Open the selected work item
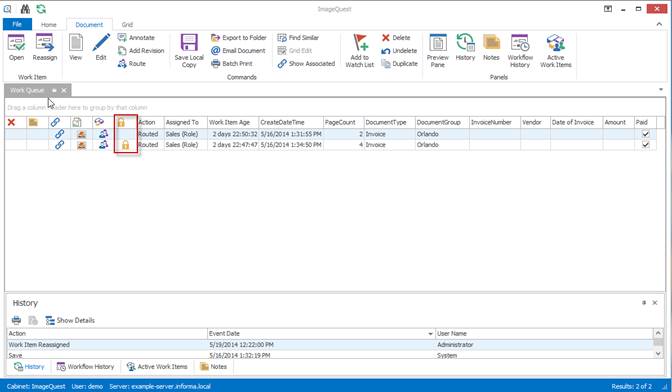 pos(16,48)
